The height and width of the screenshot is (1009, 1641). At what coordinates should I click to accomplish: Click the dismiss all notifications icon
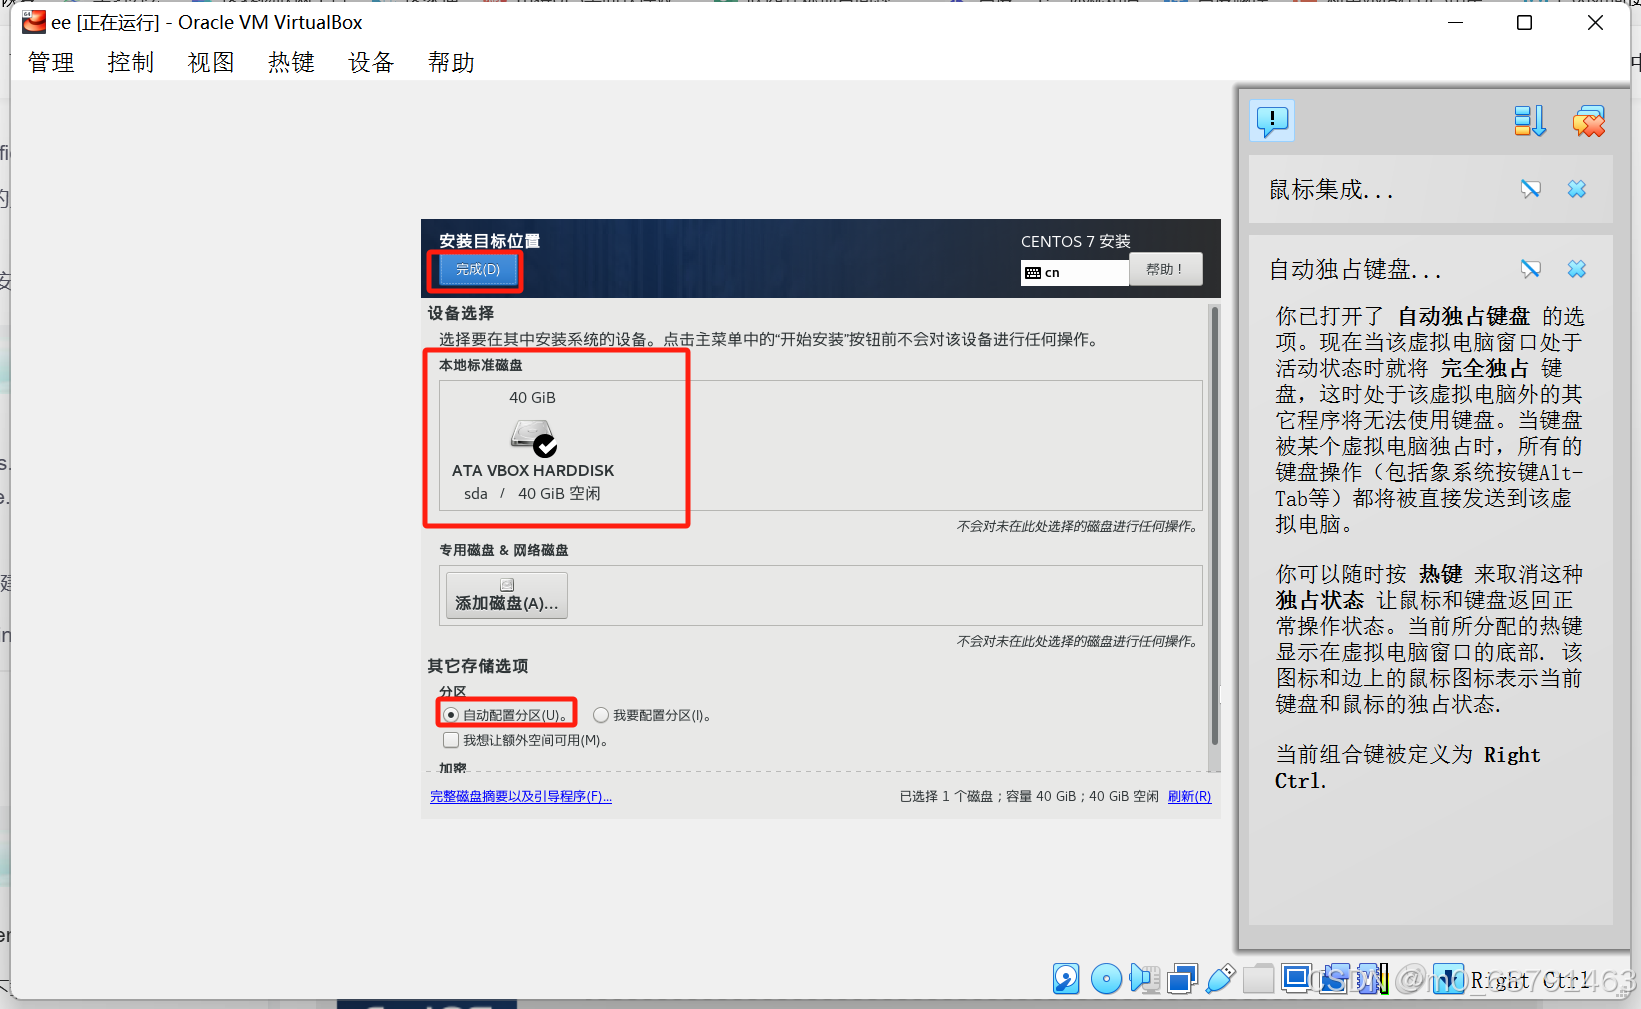(1588, 121)
